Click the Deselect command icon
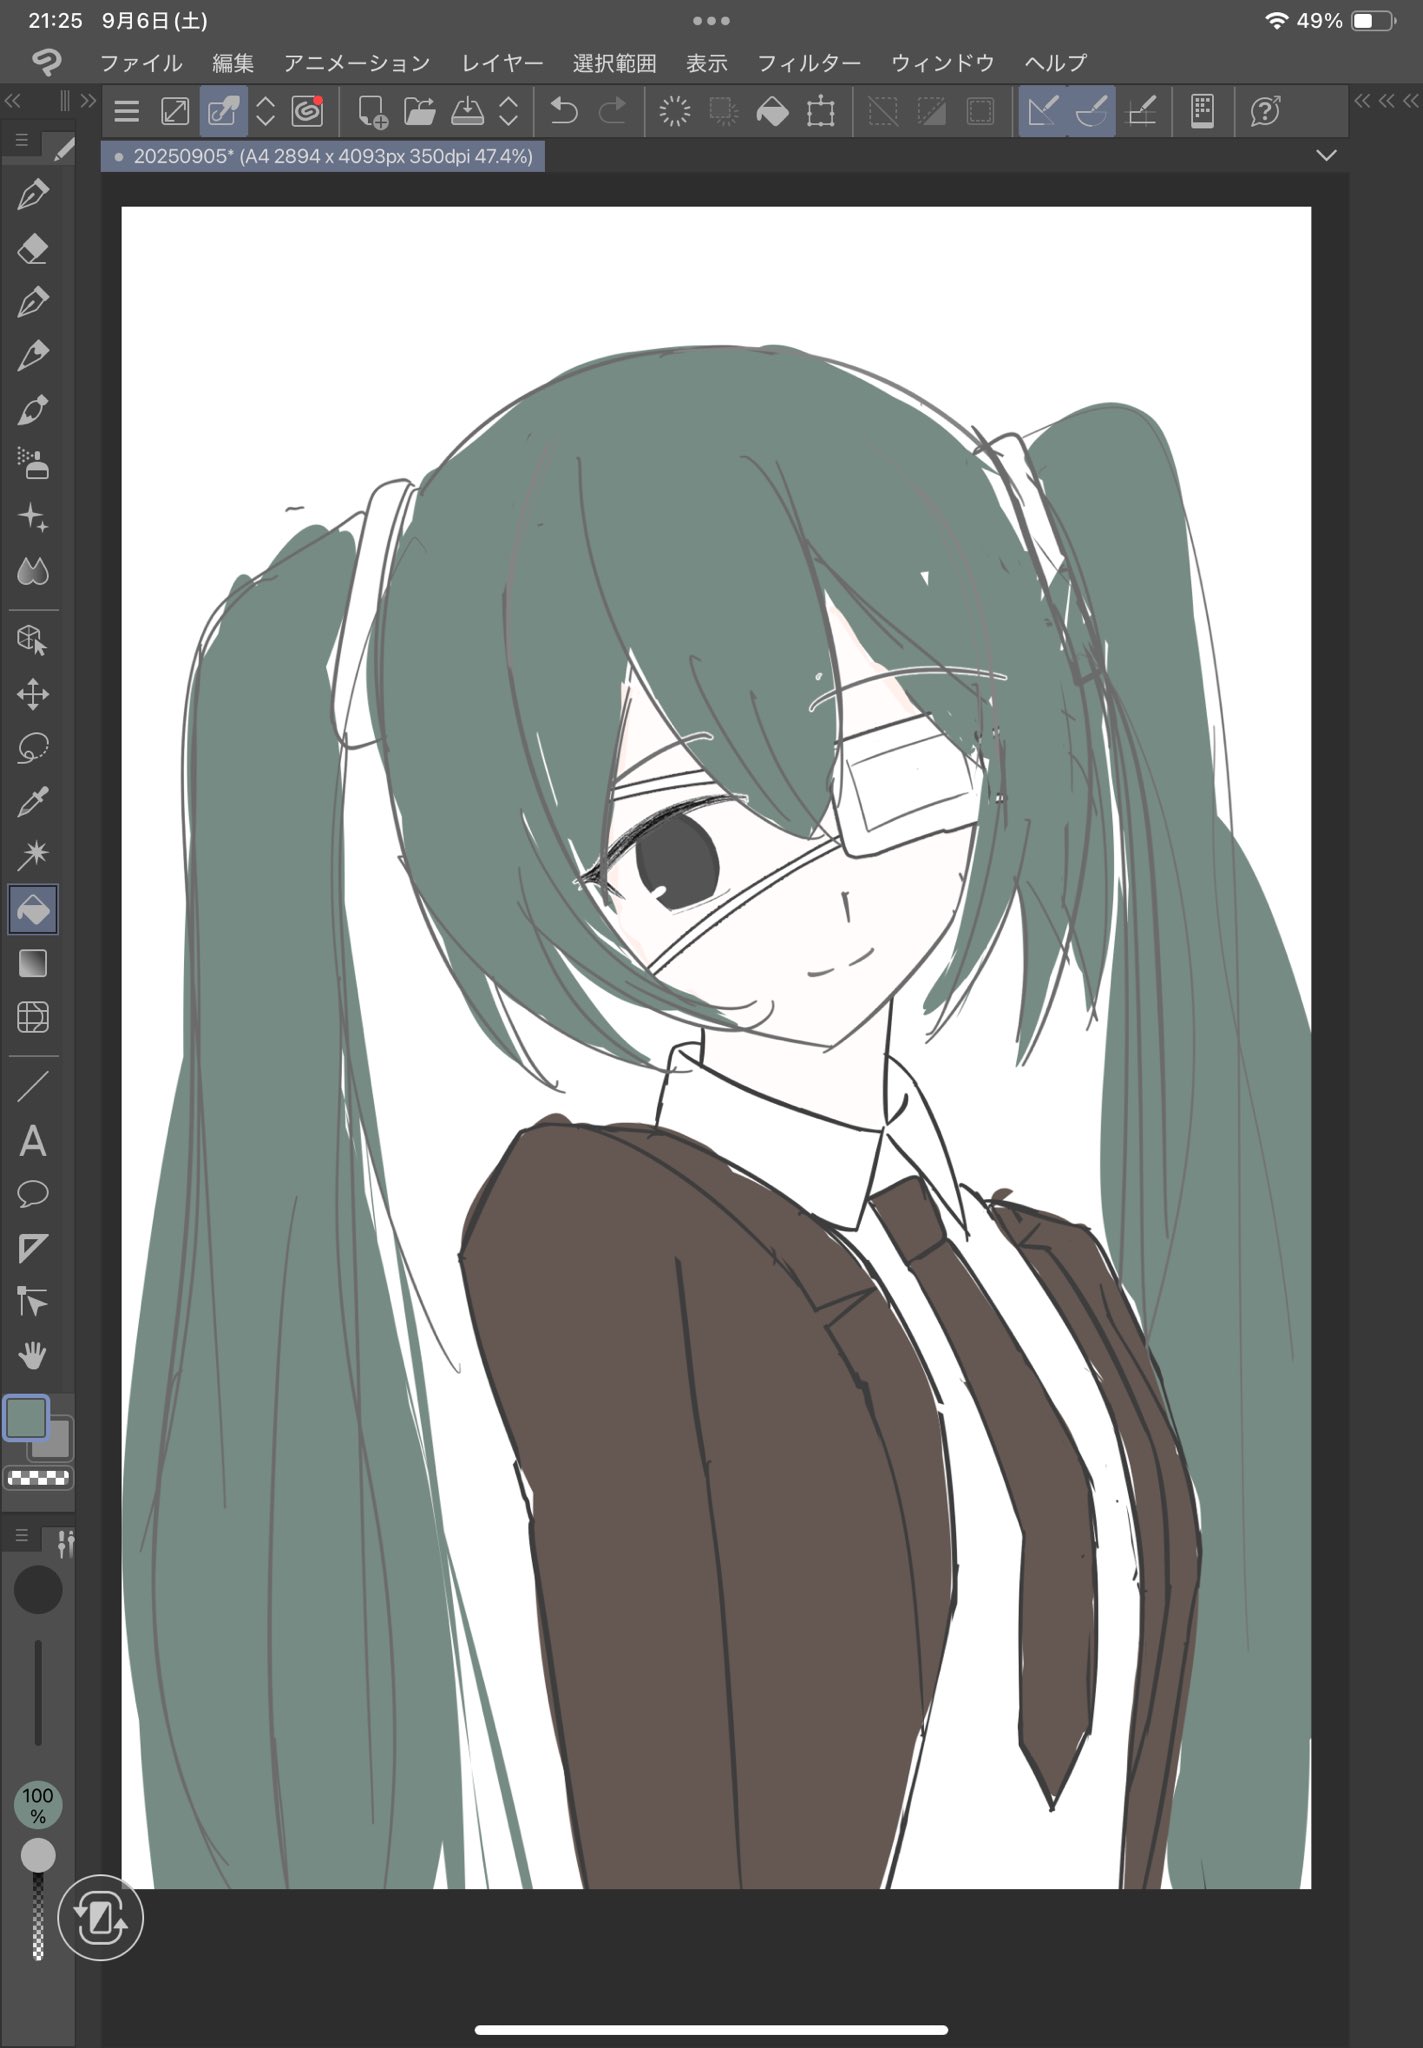This screenshot has height=2048, width=1423. click(x=883, y=111)
